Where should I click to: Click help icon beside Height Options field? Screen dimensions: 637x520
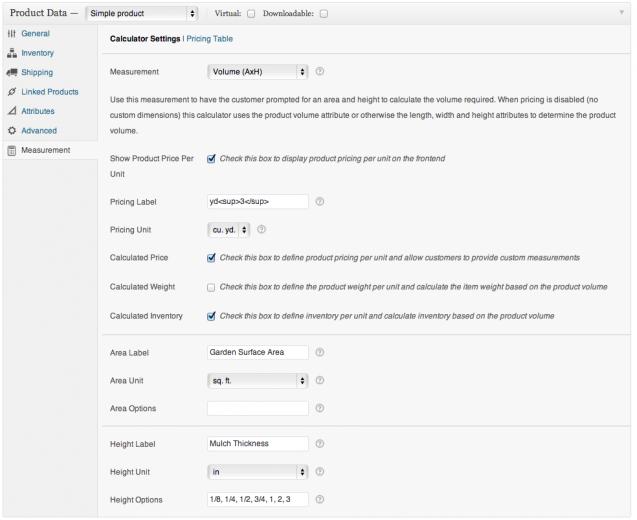pos(320,499)
